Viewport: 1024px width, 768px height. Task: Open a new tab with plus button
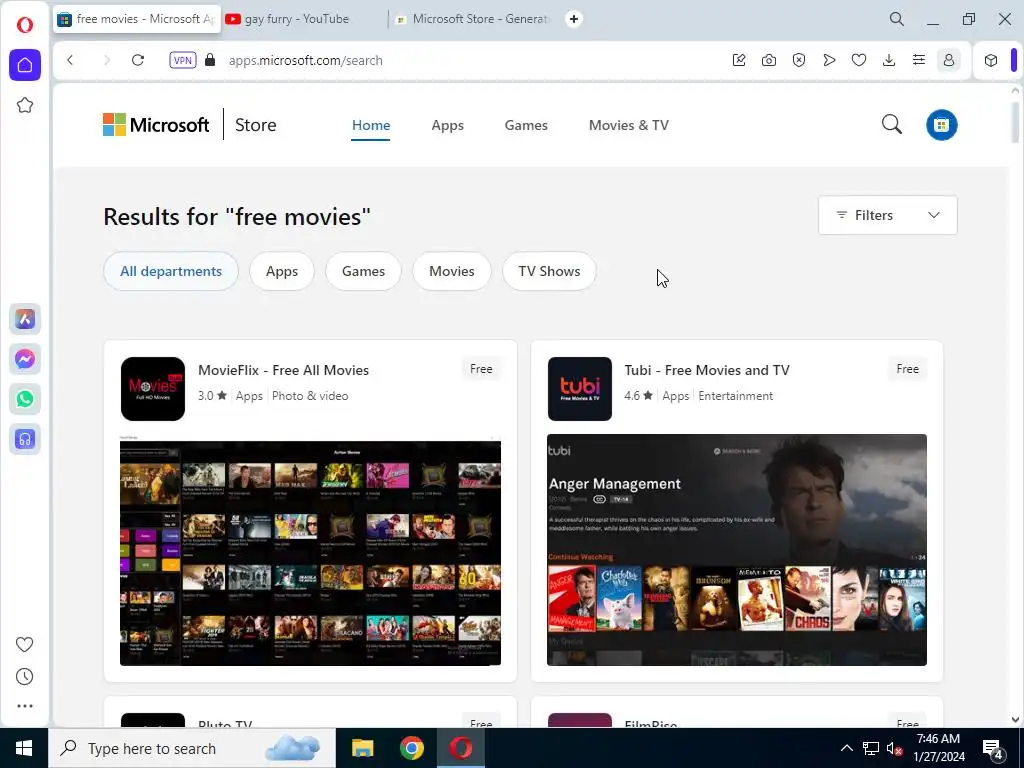point(573,19)
